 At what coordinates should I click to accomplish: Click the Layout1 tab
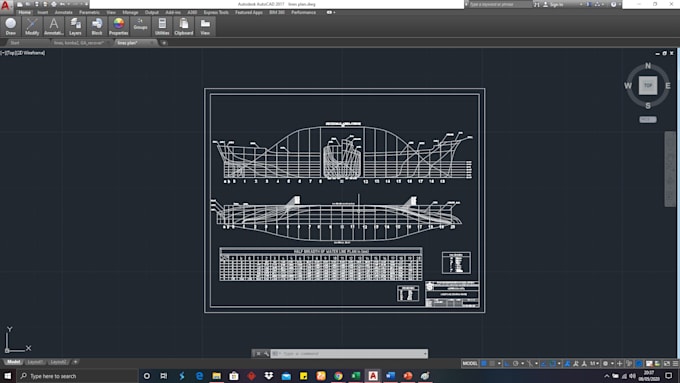point(35,362)
